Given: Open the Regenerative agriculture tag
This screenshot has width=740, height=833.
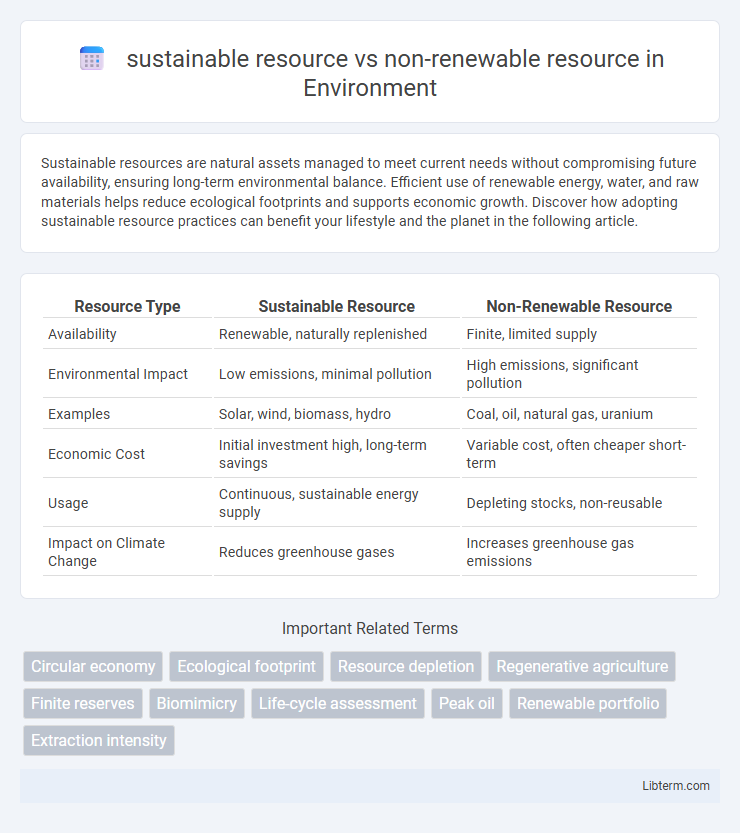Looking at the screenshot, I should coord(582,666).
